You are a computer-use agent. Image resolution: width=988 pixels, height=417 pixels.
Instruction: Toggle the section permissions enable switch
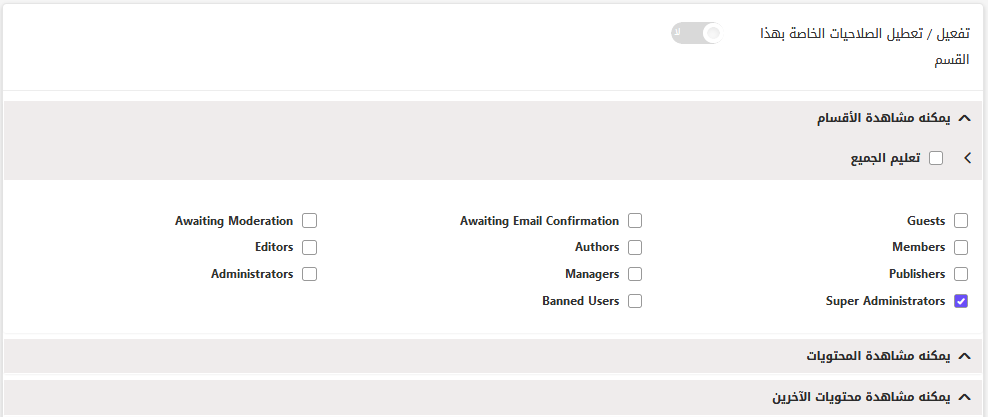696,33
